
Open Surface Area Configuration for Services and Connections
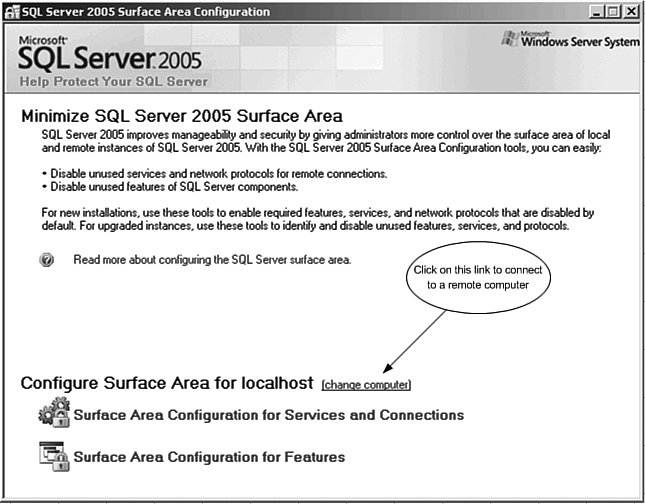click(x=269, y=415)
